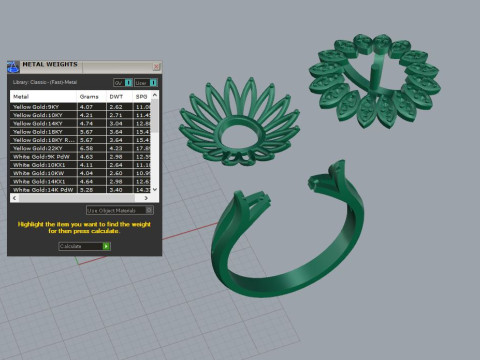Select the green ring shank model
This screenshot has height=360, width=480.
(287, 230)
